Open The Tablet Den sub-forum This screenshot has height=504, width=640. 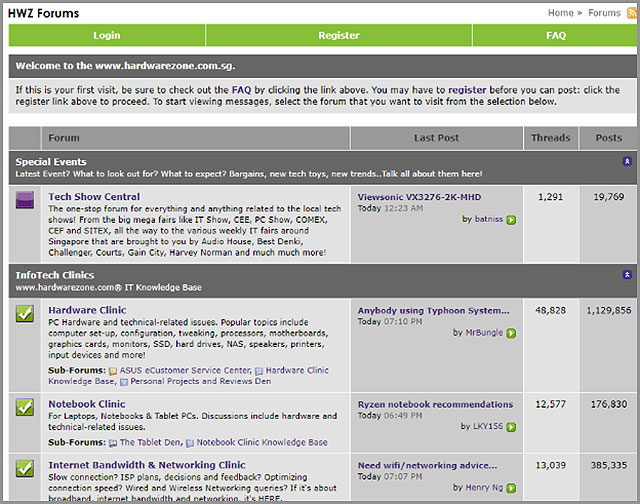(x=152, y=442)
